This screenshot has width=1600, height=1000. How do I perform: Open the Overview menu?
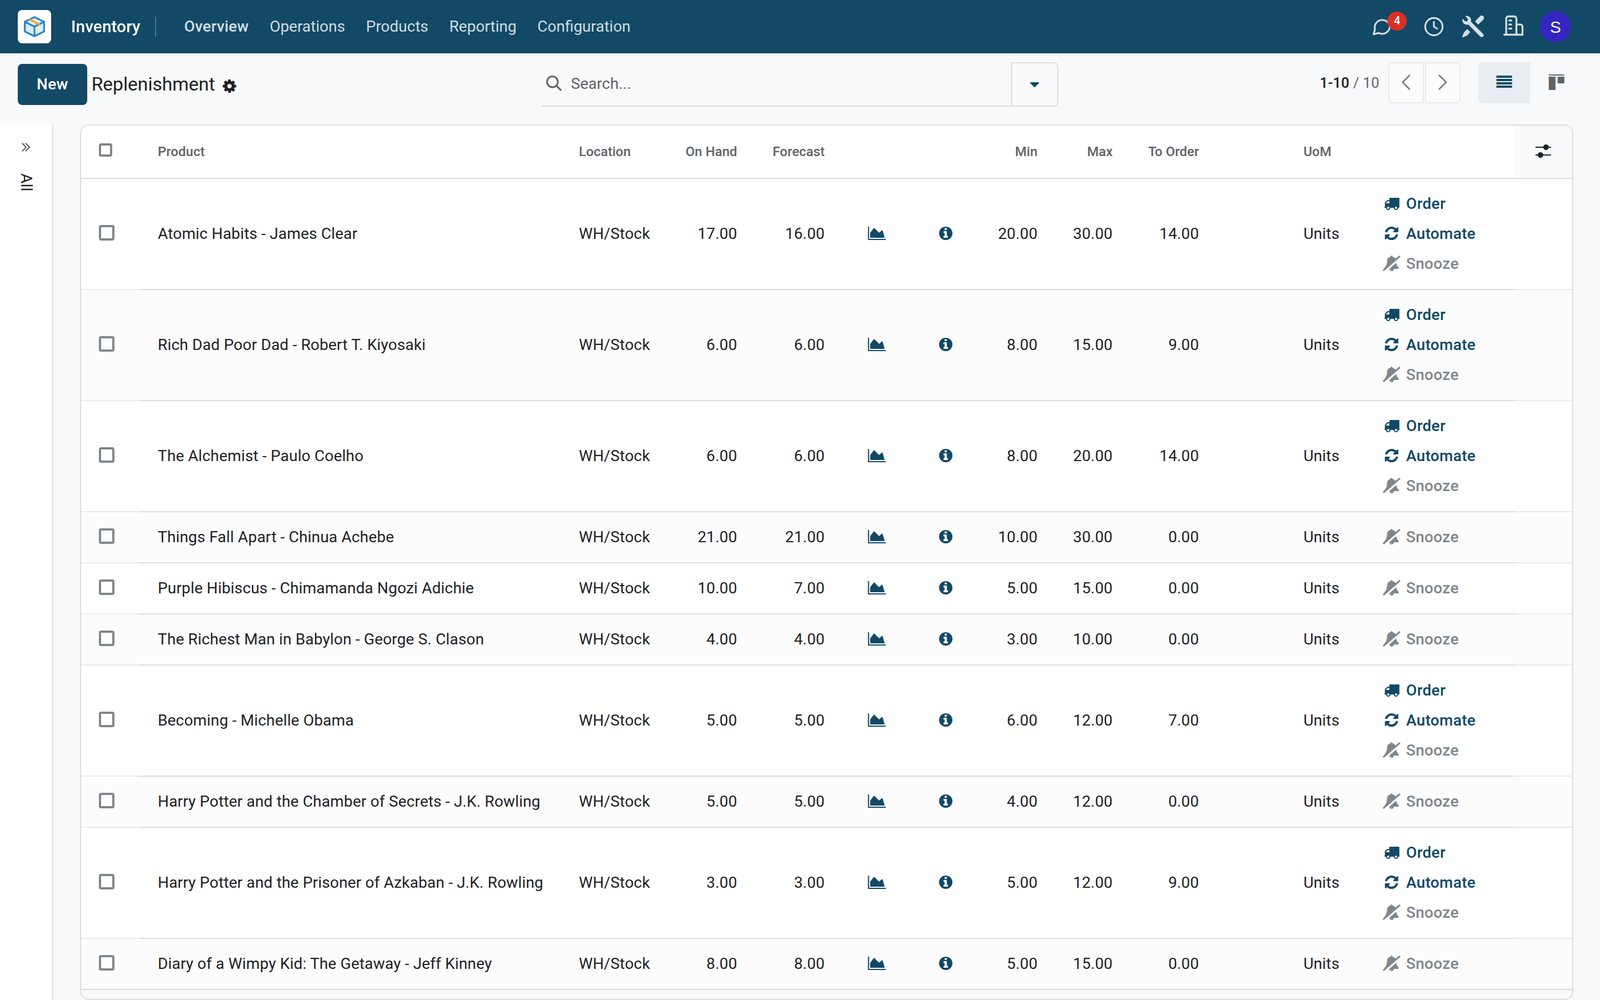tap(216, 26)
